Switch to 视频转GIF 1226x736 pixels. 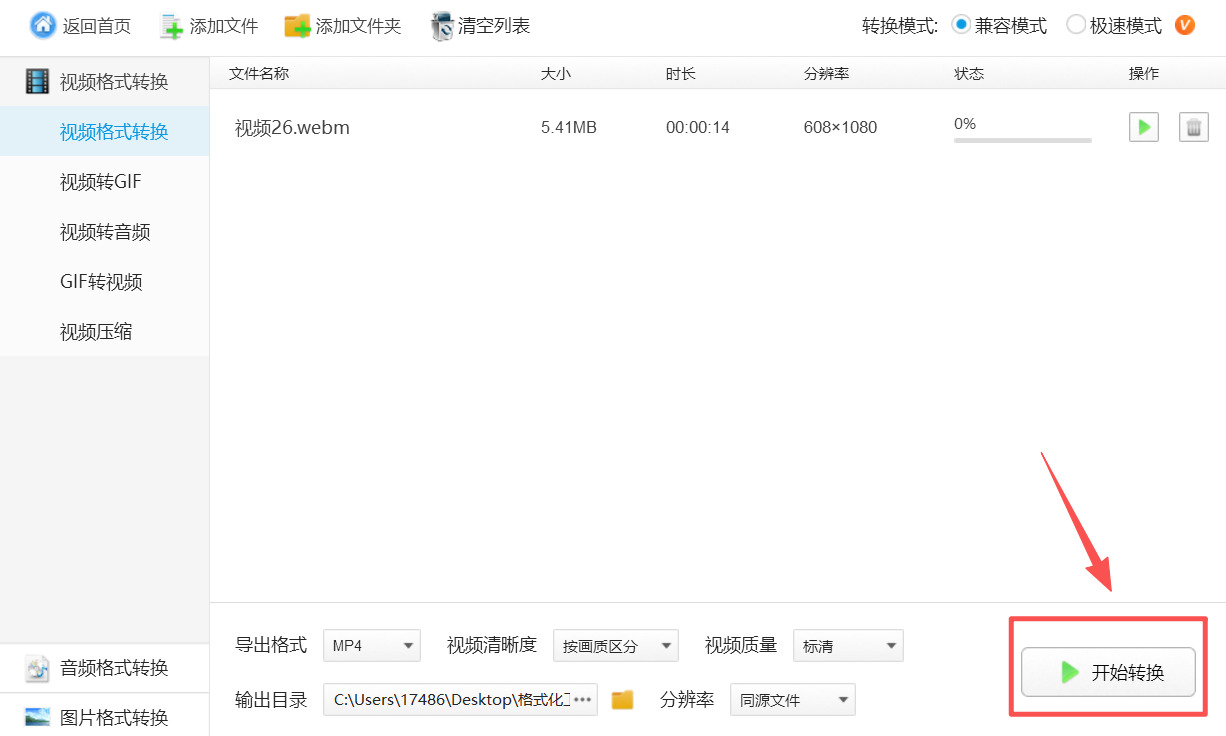pos(104,182)
